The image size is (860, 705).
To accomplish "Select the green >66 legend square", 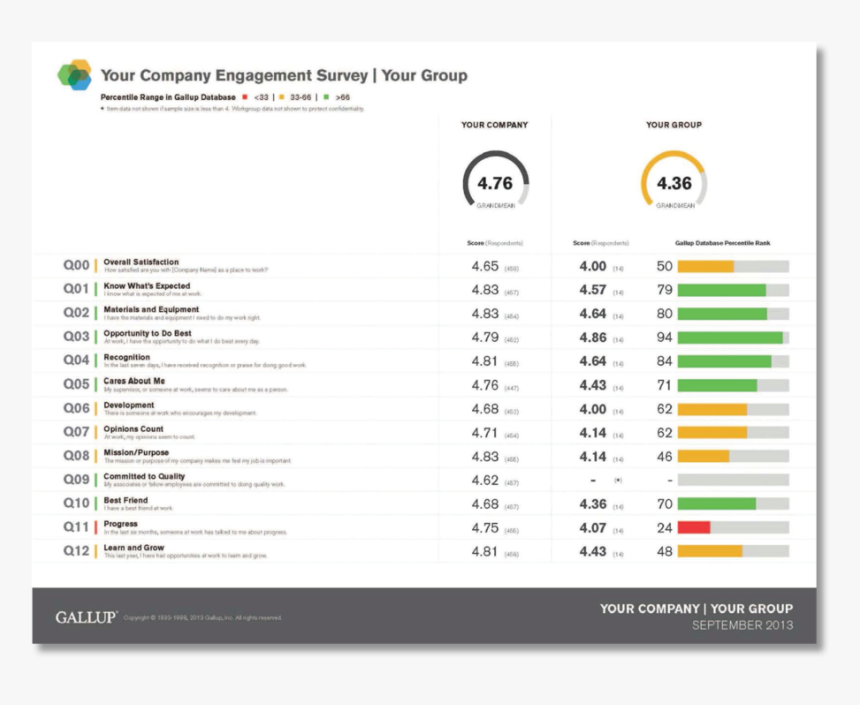I will click(326, 97).
